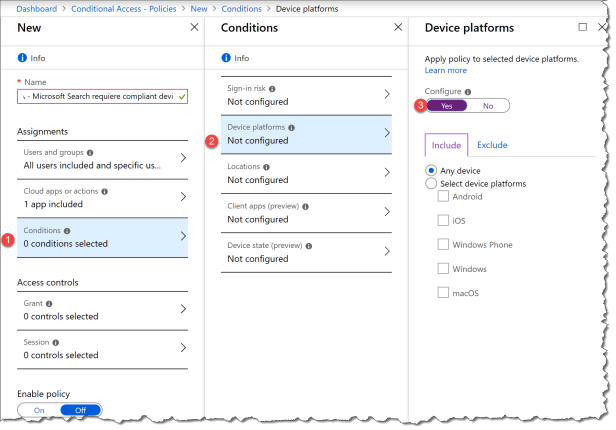This screenshot has width=616, height=430.
Task: Check the macOS platform checkbox
Action: (x=443, y=293)
